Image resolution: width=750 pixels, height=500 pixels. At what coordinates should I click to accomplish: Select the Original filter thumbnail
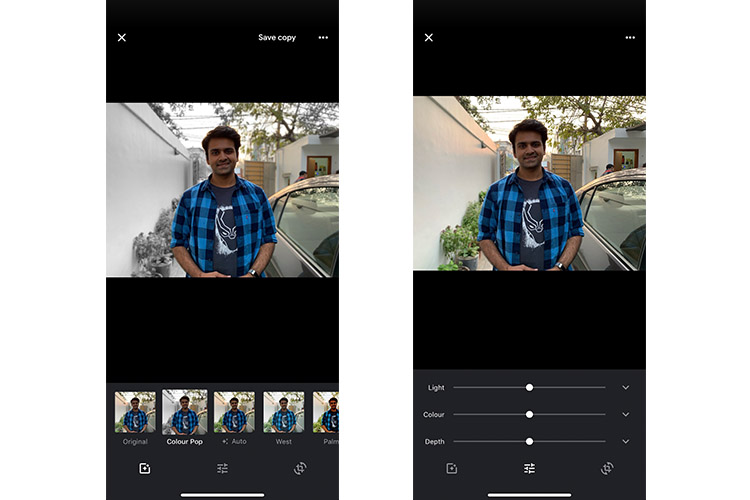[135, 412]
